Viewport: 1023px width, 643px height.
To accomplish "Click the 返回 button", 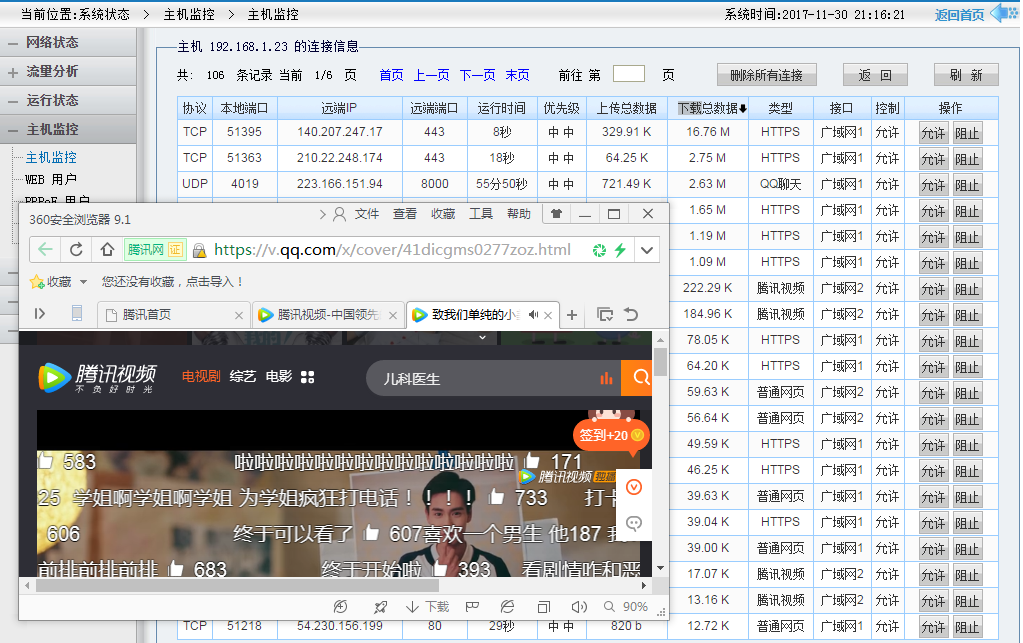I will pyautogui.click(x=875, y=75).
